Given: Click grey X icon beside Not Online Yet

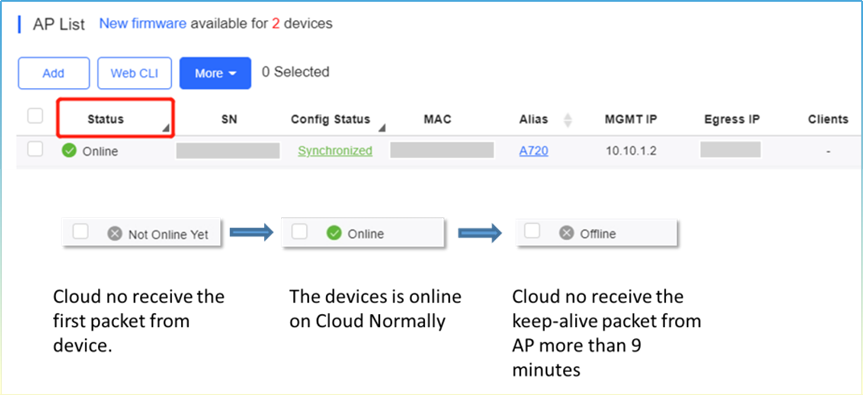Looking at the screenshot, I should 114,234.
